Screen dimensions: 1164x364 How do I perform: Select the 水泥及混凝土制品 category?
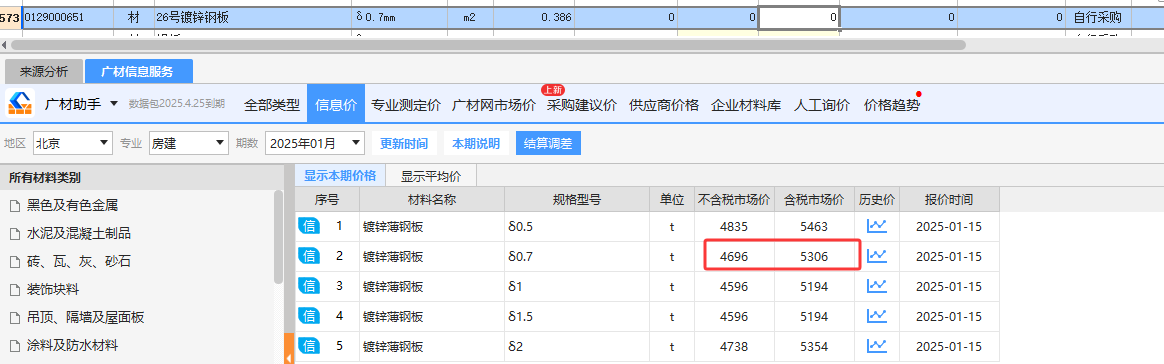(x=79, y=234)
